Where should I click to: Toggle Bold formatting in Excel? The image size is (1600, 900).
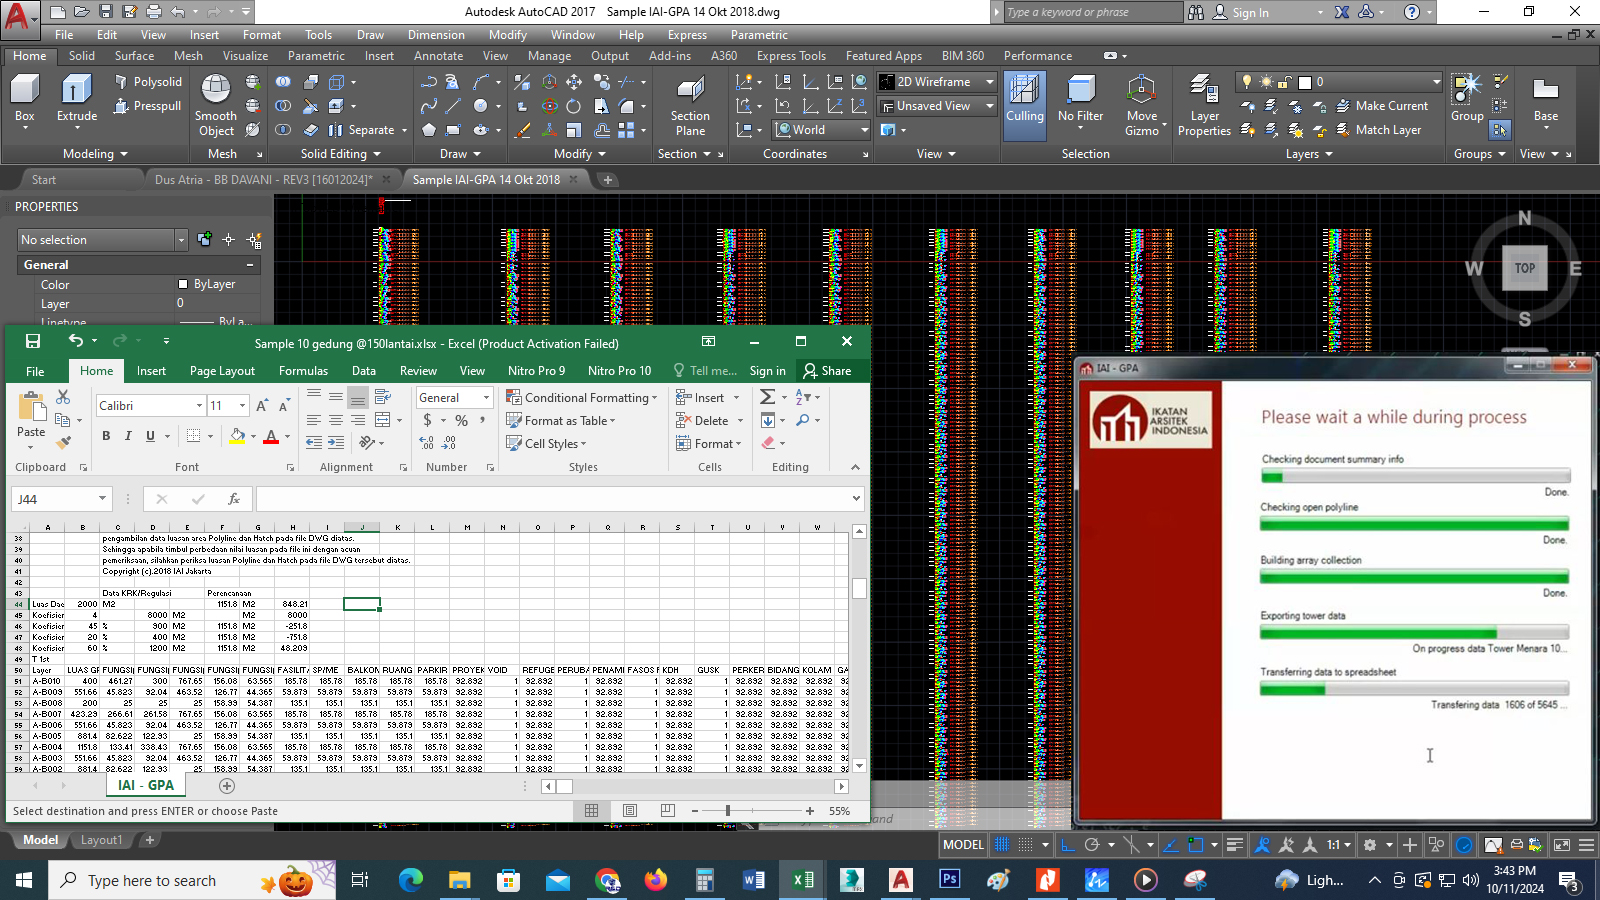click(x=106, y=436)
